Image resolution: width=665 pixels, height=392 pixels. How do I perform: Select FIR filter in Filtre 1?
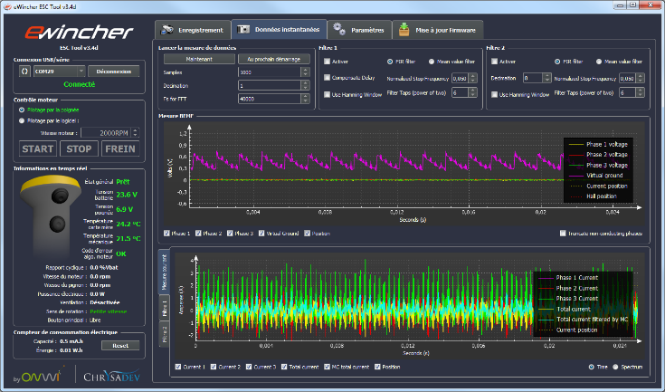pyautogui.click(x=390, y=62)
